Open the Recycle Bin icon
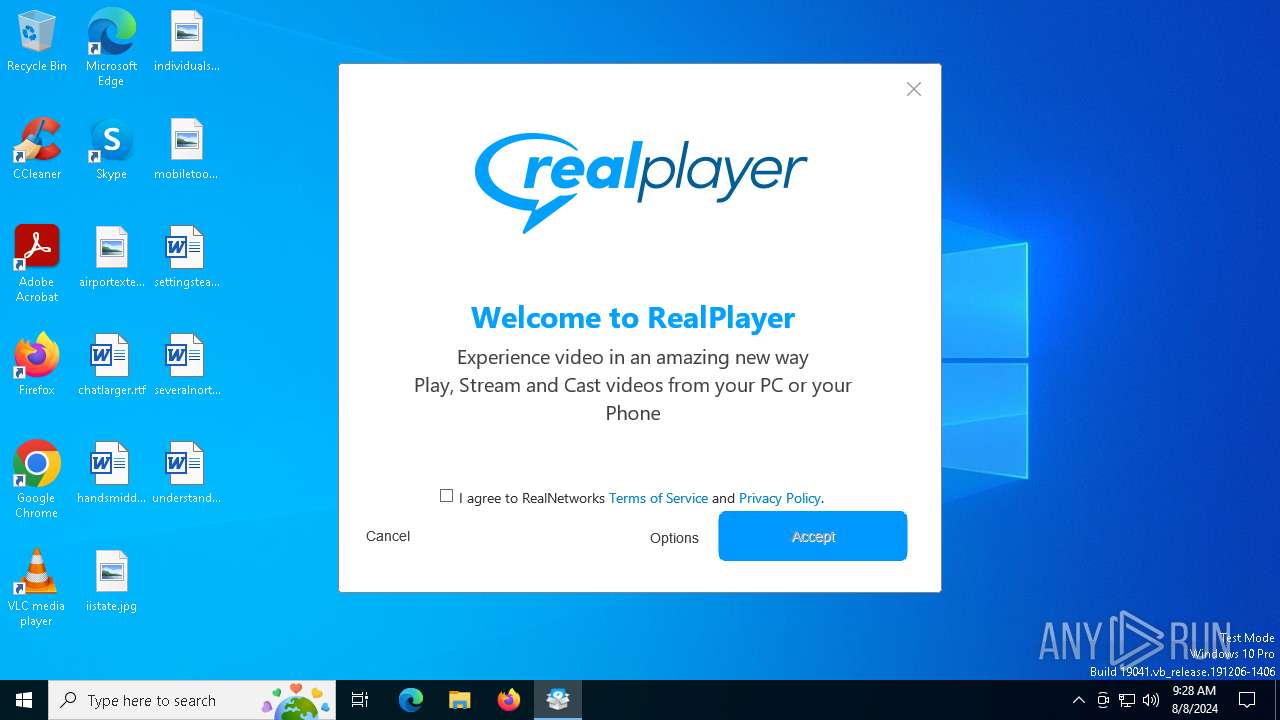 pos(37,42)
